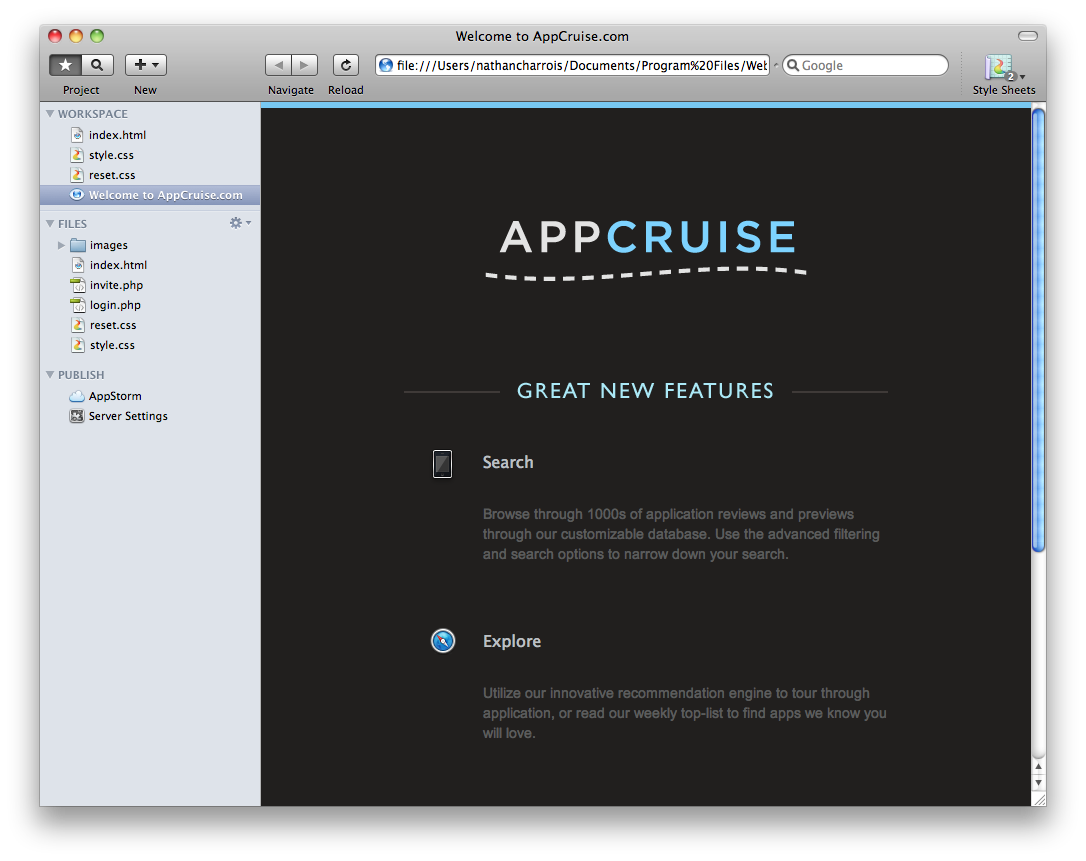Image resolution: width=1086 pixels, height=861 pixels.
Task: Collapse the WORKSPACE section
Action: click(50, 114)
